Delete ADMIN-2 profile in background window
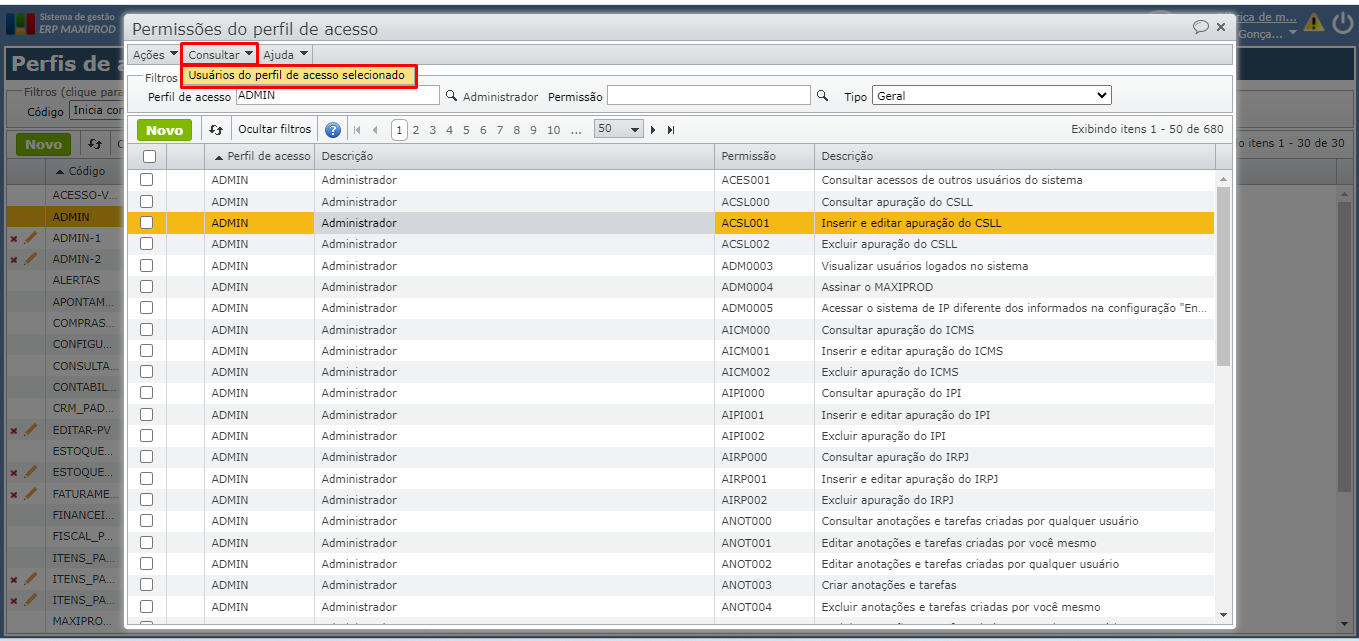 point(14,260)
